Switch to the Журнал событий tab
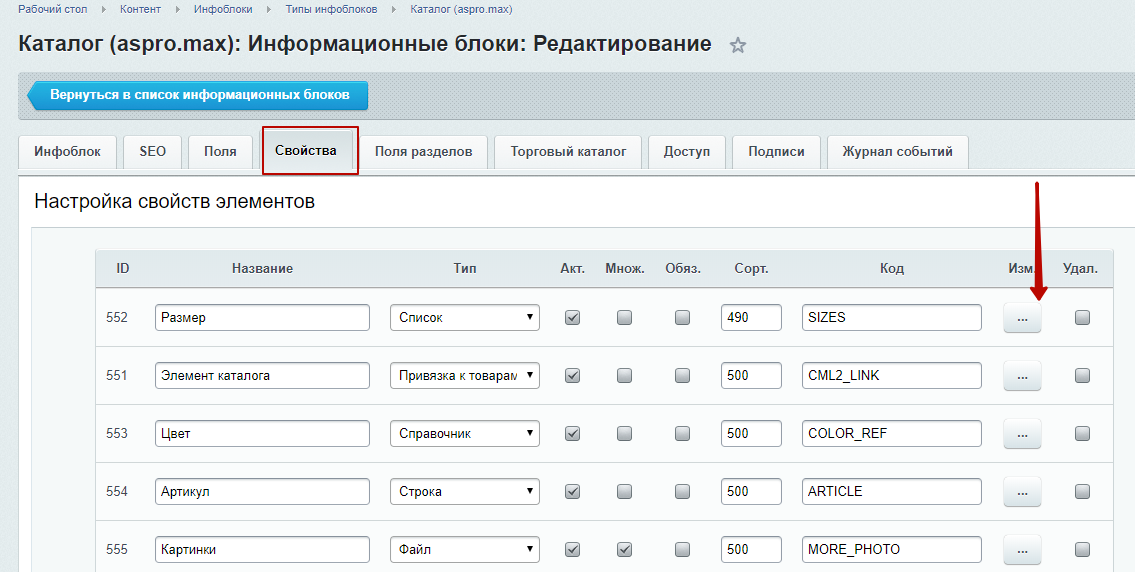The image size is (1135, 572). [898, 152]
